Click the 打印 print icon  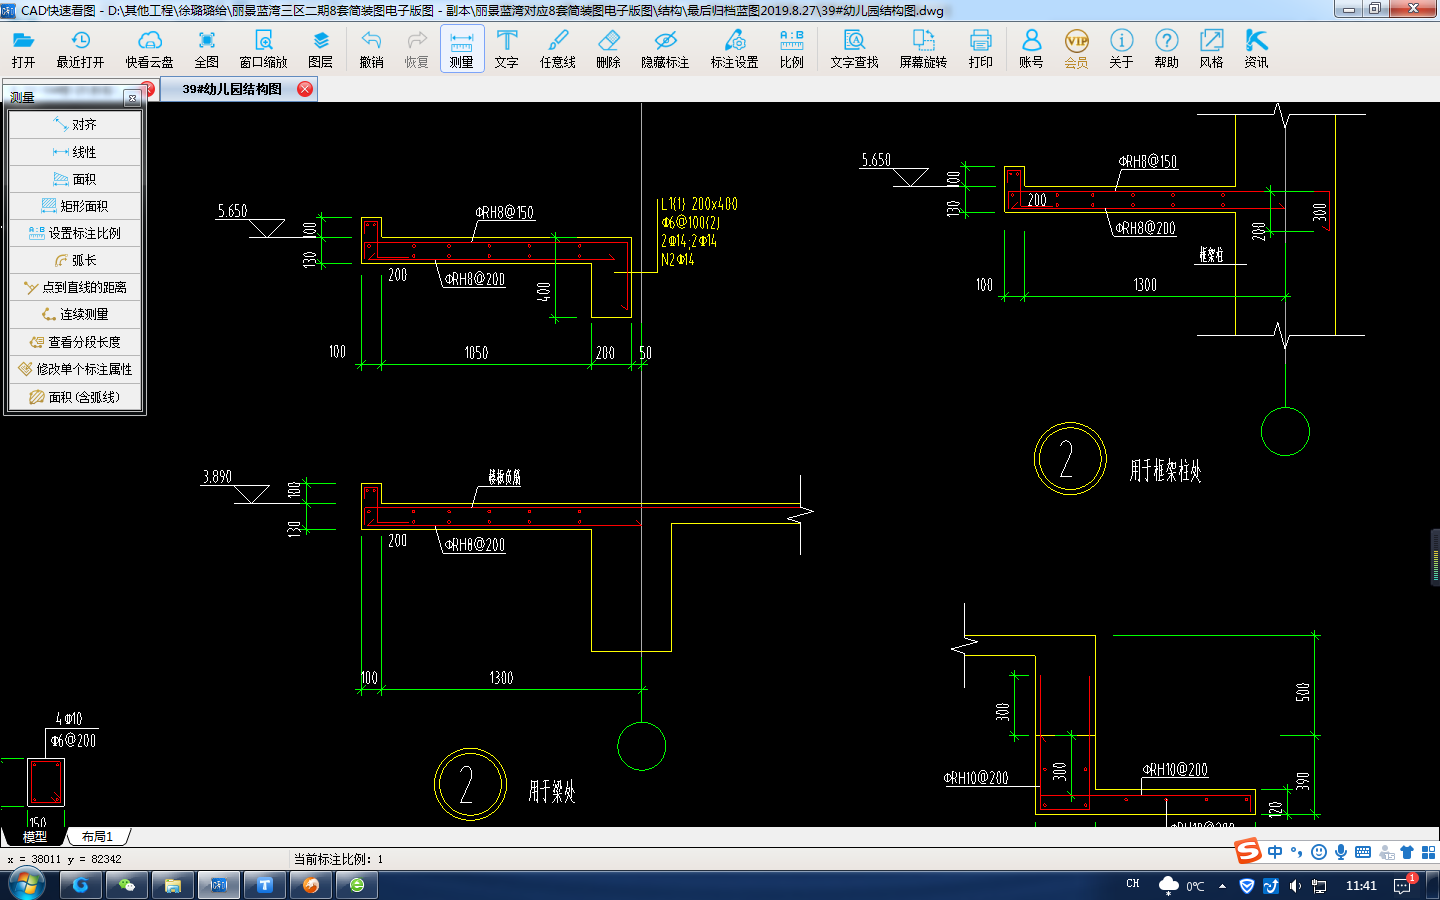click(x=980, y=49)
